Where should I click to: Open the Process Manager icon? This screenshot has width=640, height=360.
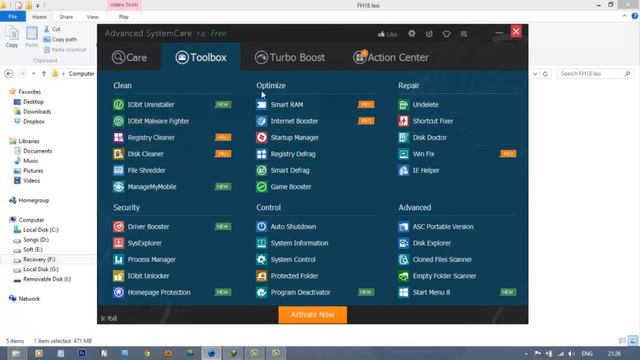coord(118,259)
